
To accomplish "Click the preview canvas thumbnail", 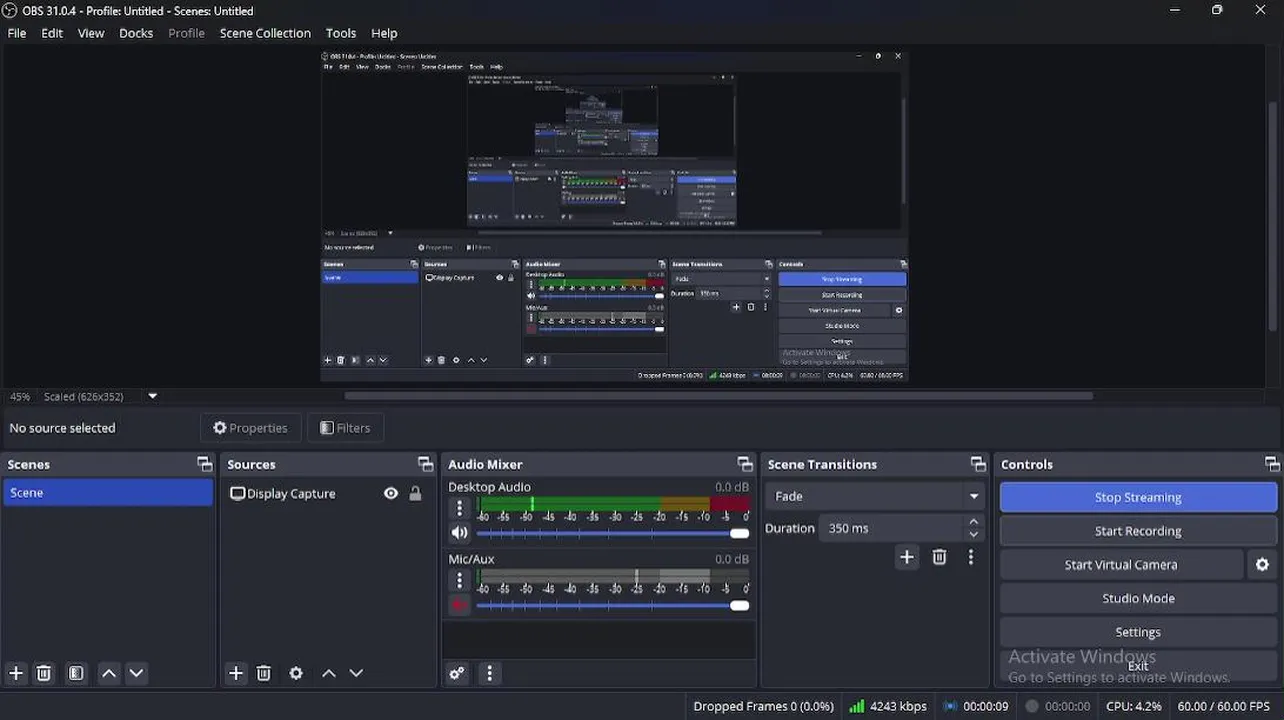I will click(613, 216).
